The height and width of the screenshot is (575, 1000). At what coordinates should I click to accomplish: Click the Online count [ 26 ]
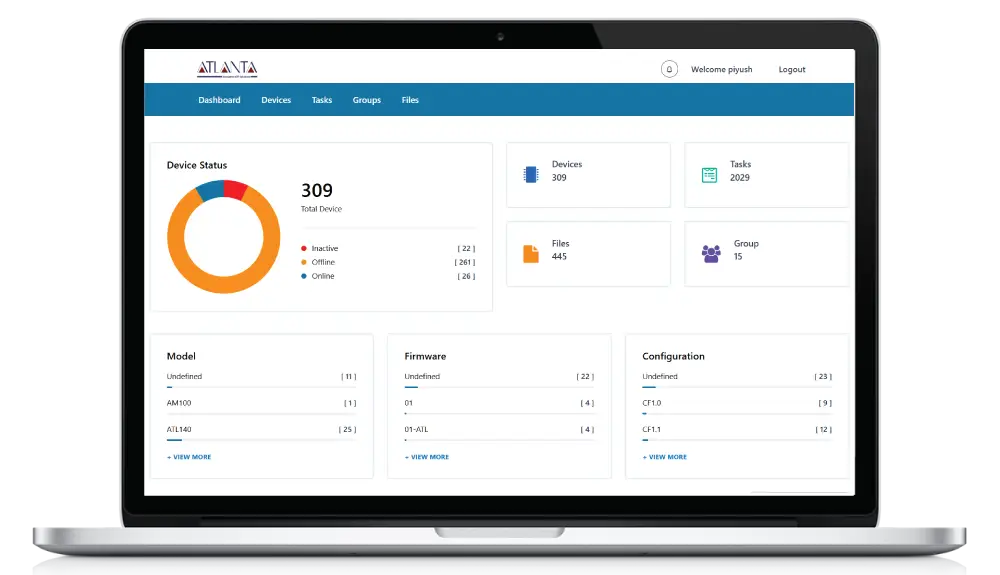[x=466, y=276]
